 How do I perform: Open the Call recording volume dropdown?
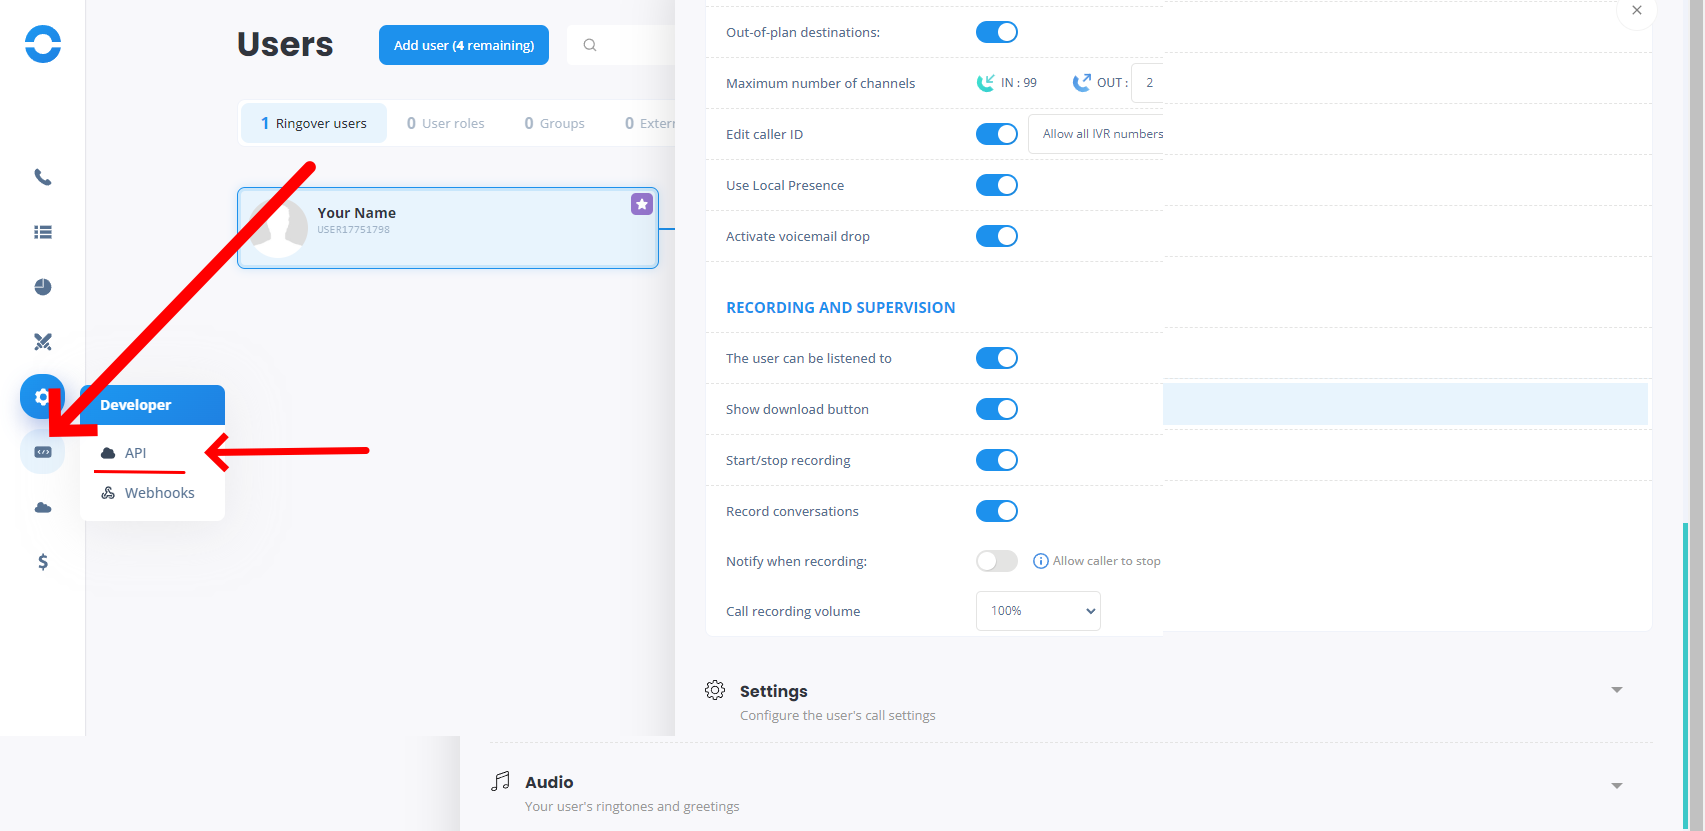1037,611
